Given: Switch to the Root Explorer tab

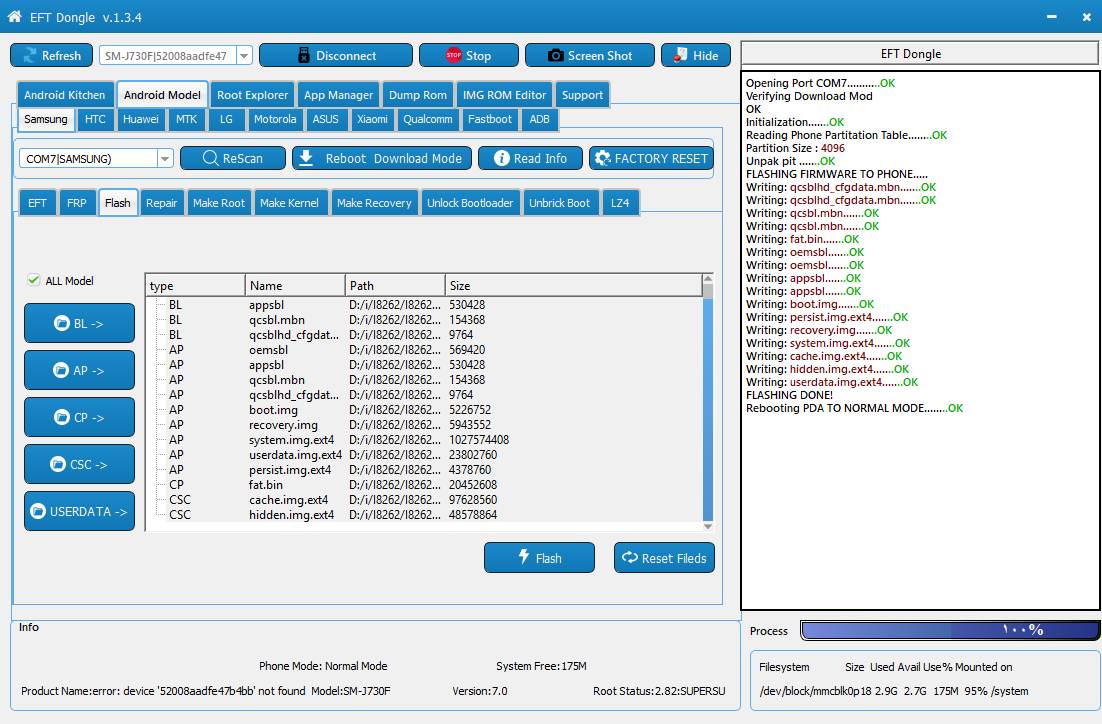Looking at the screenshot, I should tap(252, 95).
